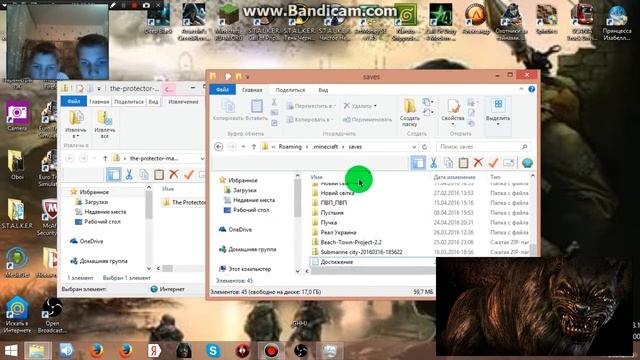
Task: Open Извлечь в dropdown in the-protector window
Action: pyautogui.click(x=76, y=124)
